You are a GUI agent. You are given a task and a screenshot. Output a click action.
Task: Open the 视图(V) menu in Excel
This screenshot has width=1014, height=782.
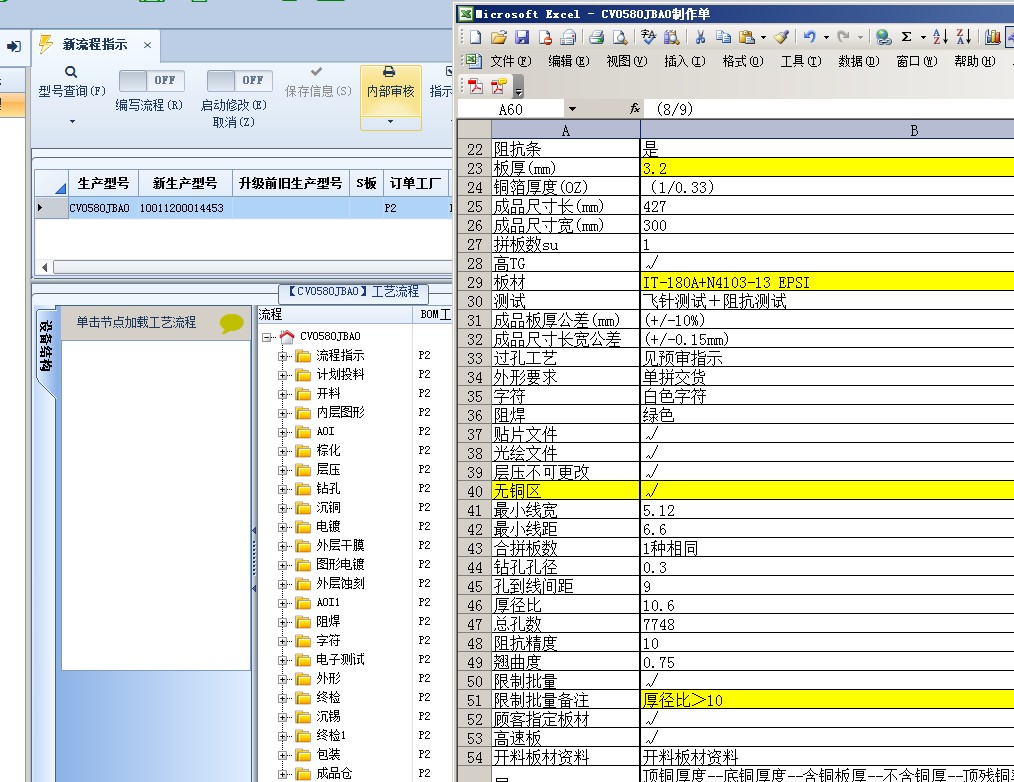coord(626,61)
